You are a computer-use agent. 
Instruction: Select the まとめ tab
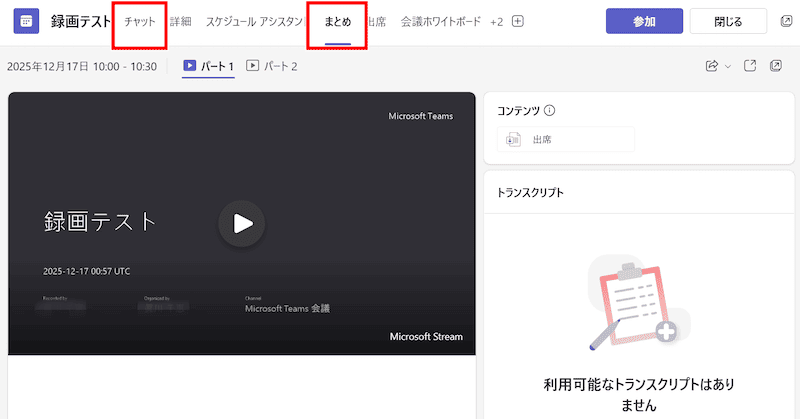(337, 21)
